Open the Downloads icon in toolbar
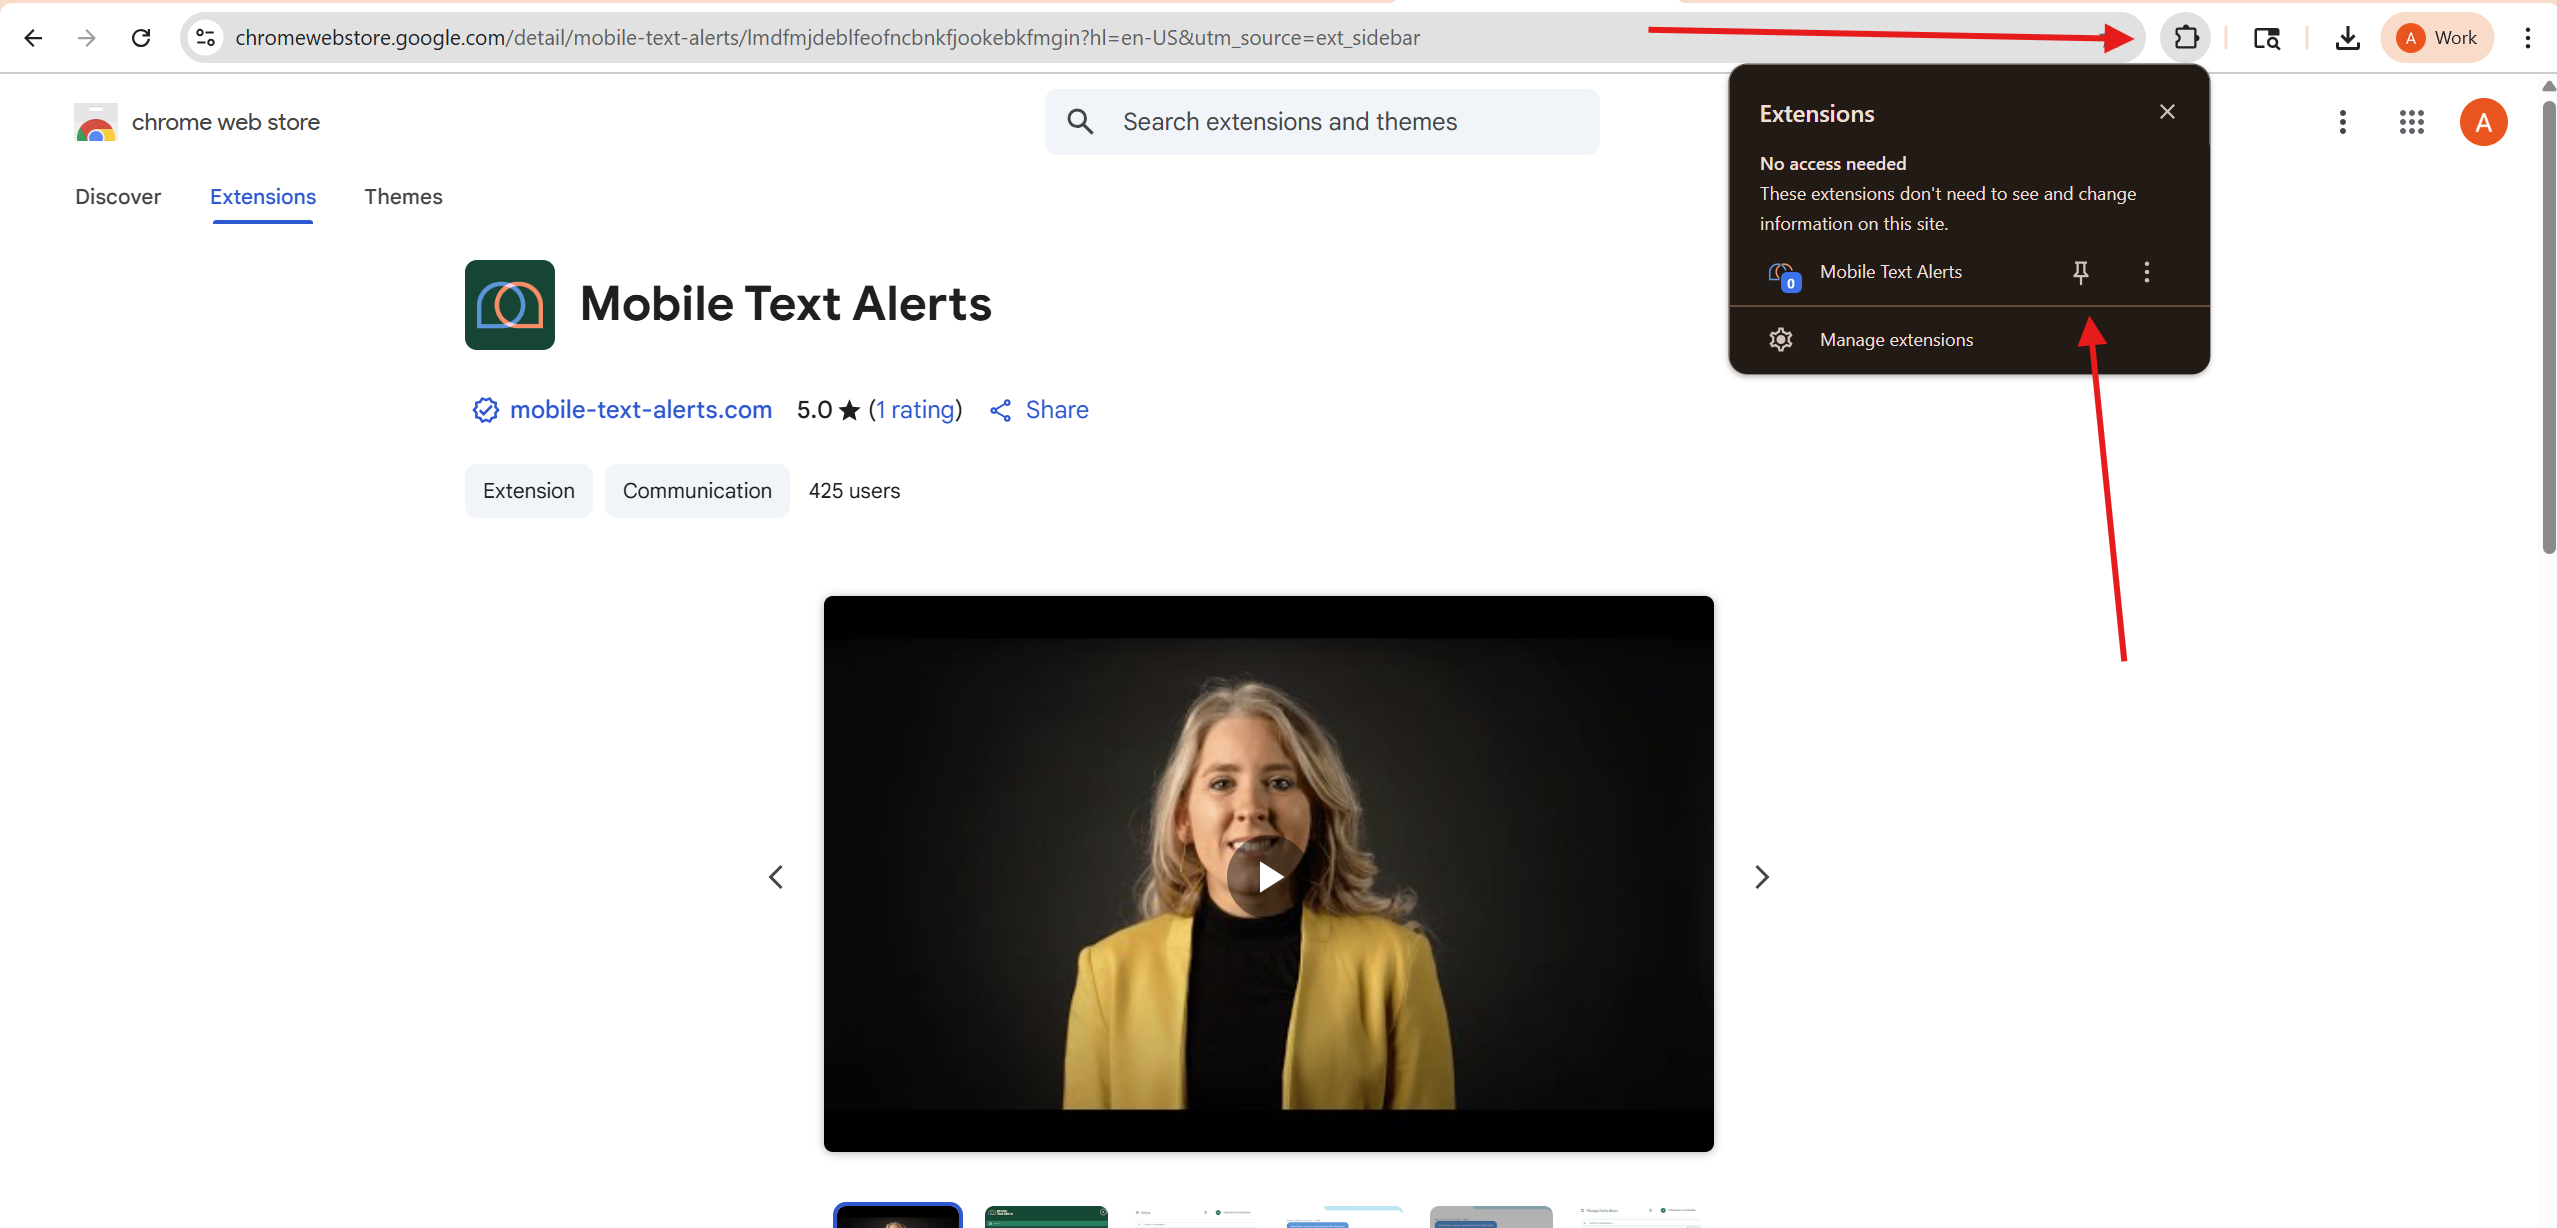The width and height of the screenshot is (2557, 1228). (x=2347, y=38)
